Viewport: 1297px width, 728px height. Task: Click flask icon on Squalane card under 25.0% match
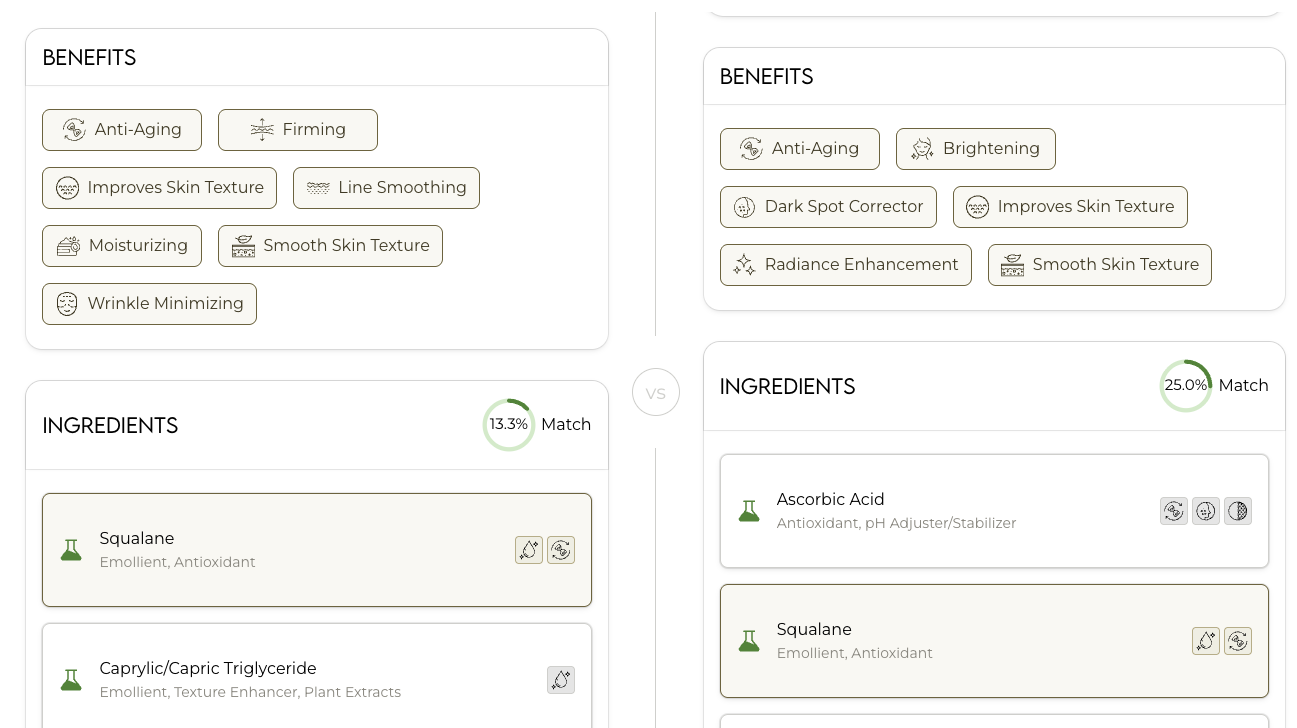click(749, 641)
